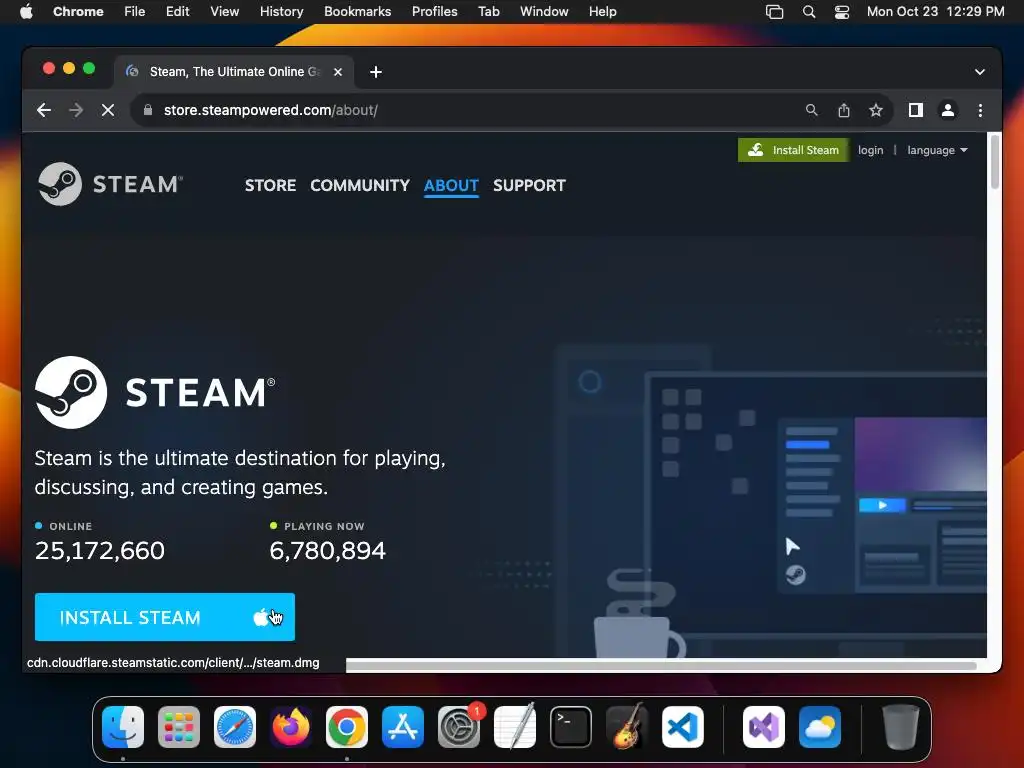Launch Visual Studio Code from the Dock
1024x768 pixels.
point(683,727)
